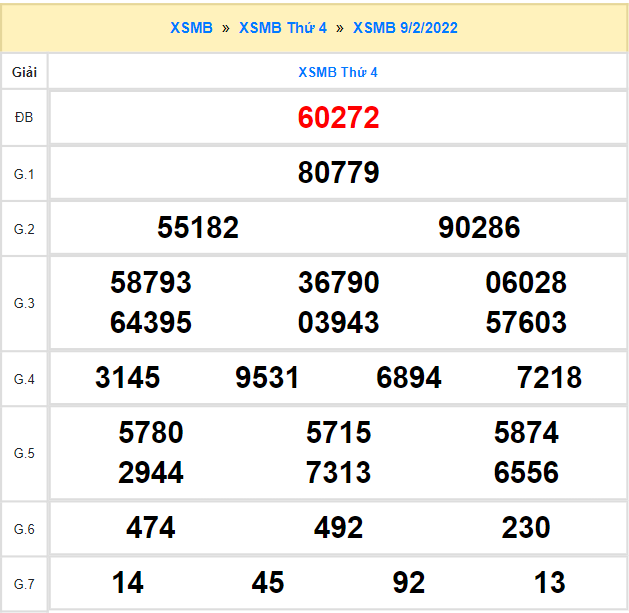The image size is (629, 613).
Task: Open the XSMB breadcrumb link
Action: pyautogui.click(x=191, y=28)
